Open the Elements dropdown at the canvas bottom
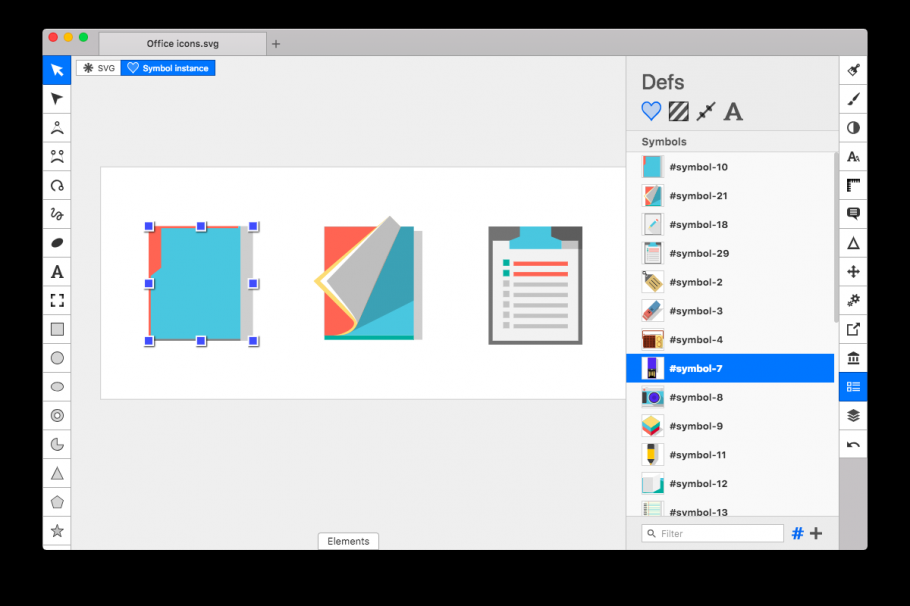Viewport: 910px width, 606px height. [x=348, y=541]
